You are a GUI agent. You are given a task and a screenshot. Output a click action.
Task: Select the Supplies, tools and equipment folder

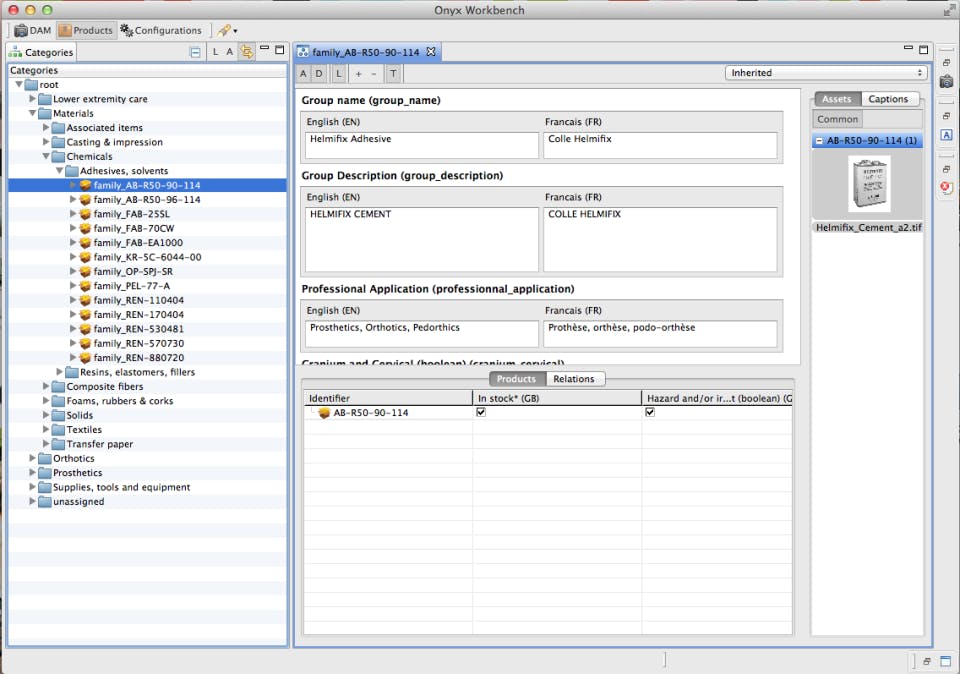[121, 487]
